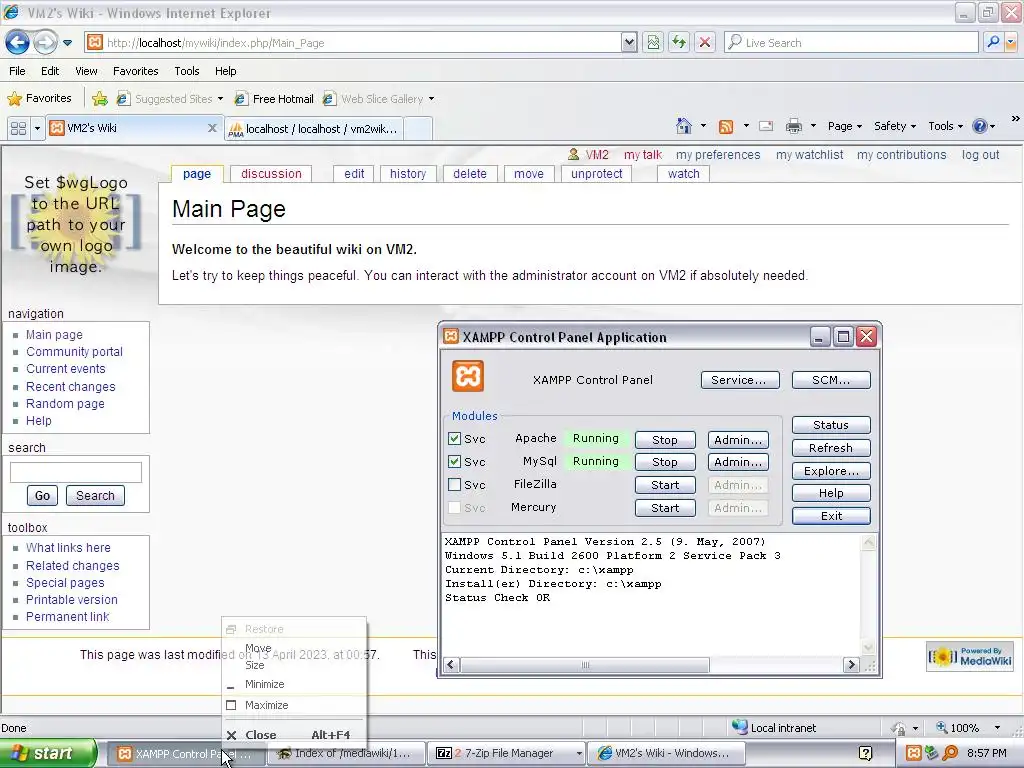Click the red Stop loading icon
This screenshot has height=768, width=1024.
(705, 43)
